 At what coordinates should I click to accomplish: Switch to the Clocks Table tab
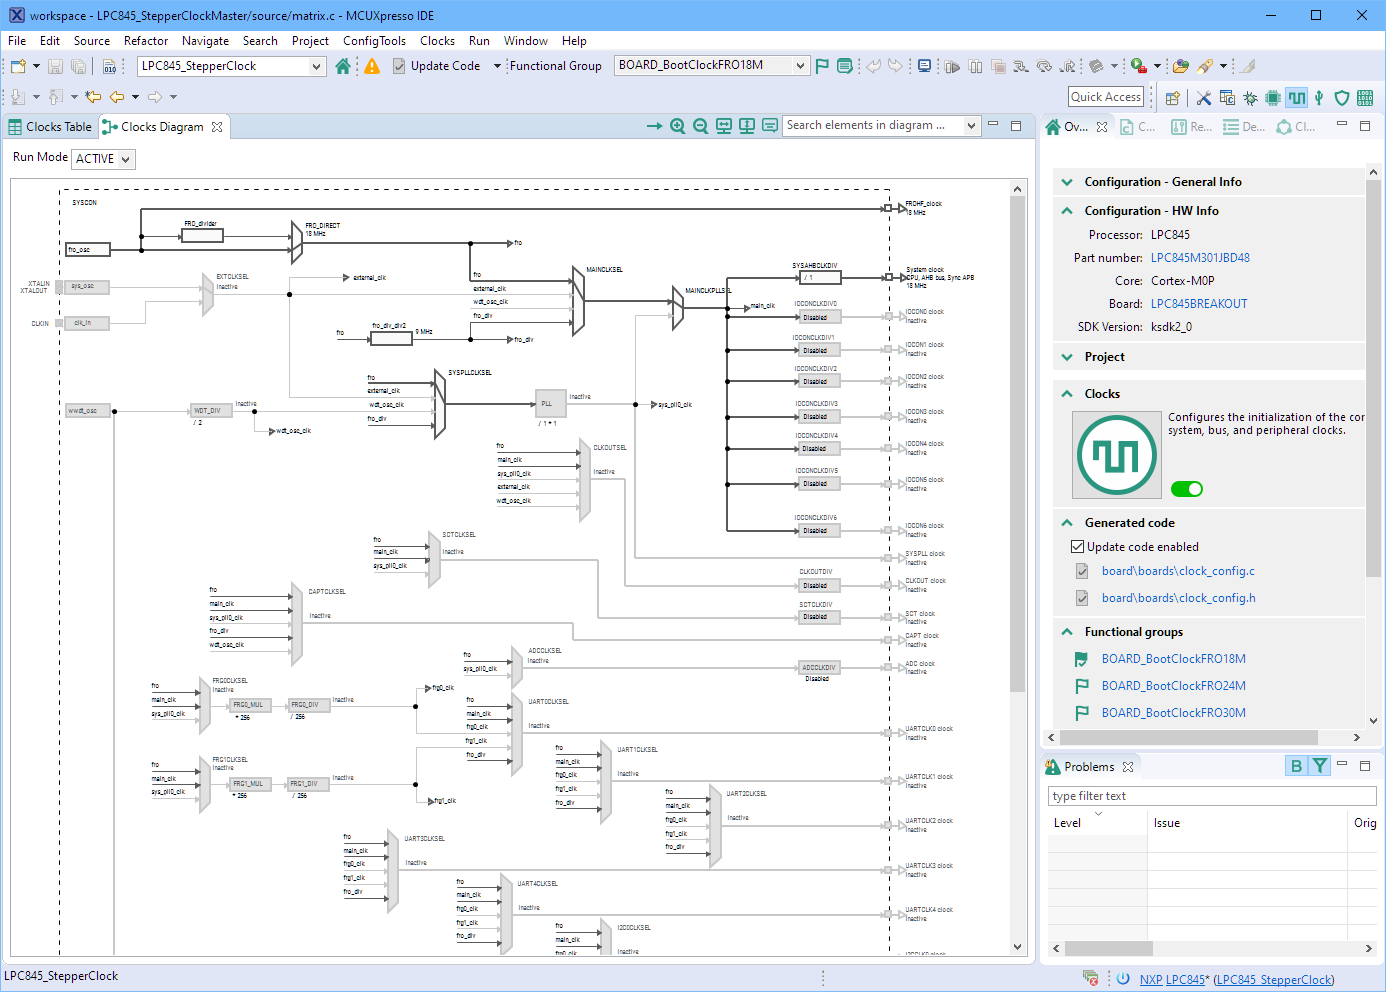pos(50,127)
